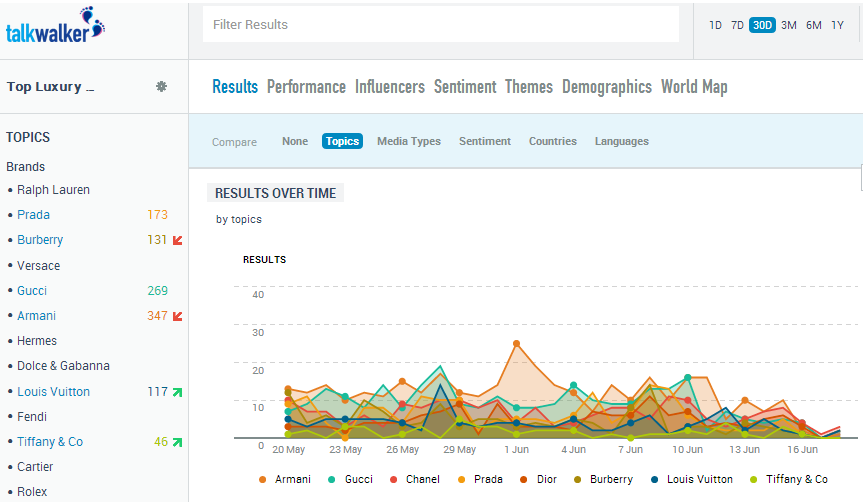This screenshot has height=502, width=863.
Task: Select Louis Vuitton topic in sidebar
Action: tap(53, 392)
